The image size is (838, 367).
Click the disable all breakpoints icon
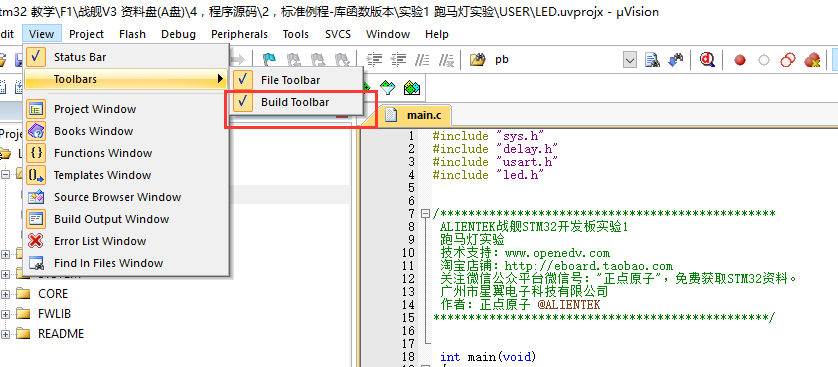coord(788,60)
